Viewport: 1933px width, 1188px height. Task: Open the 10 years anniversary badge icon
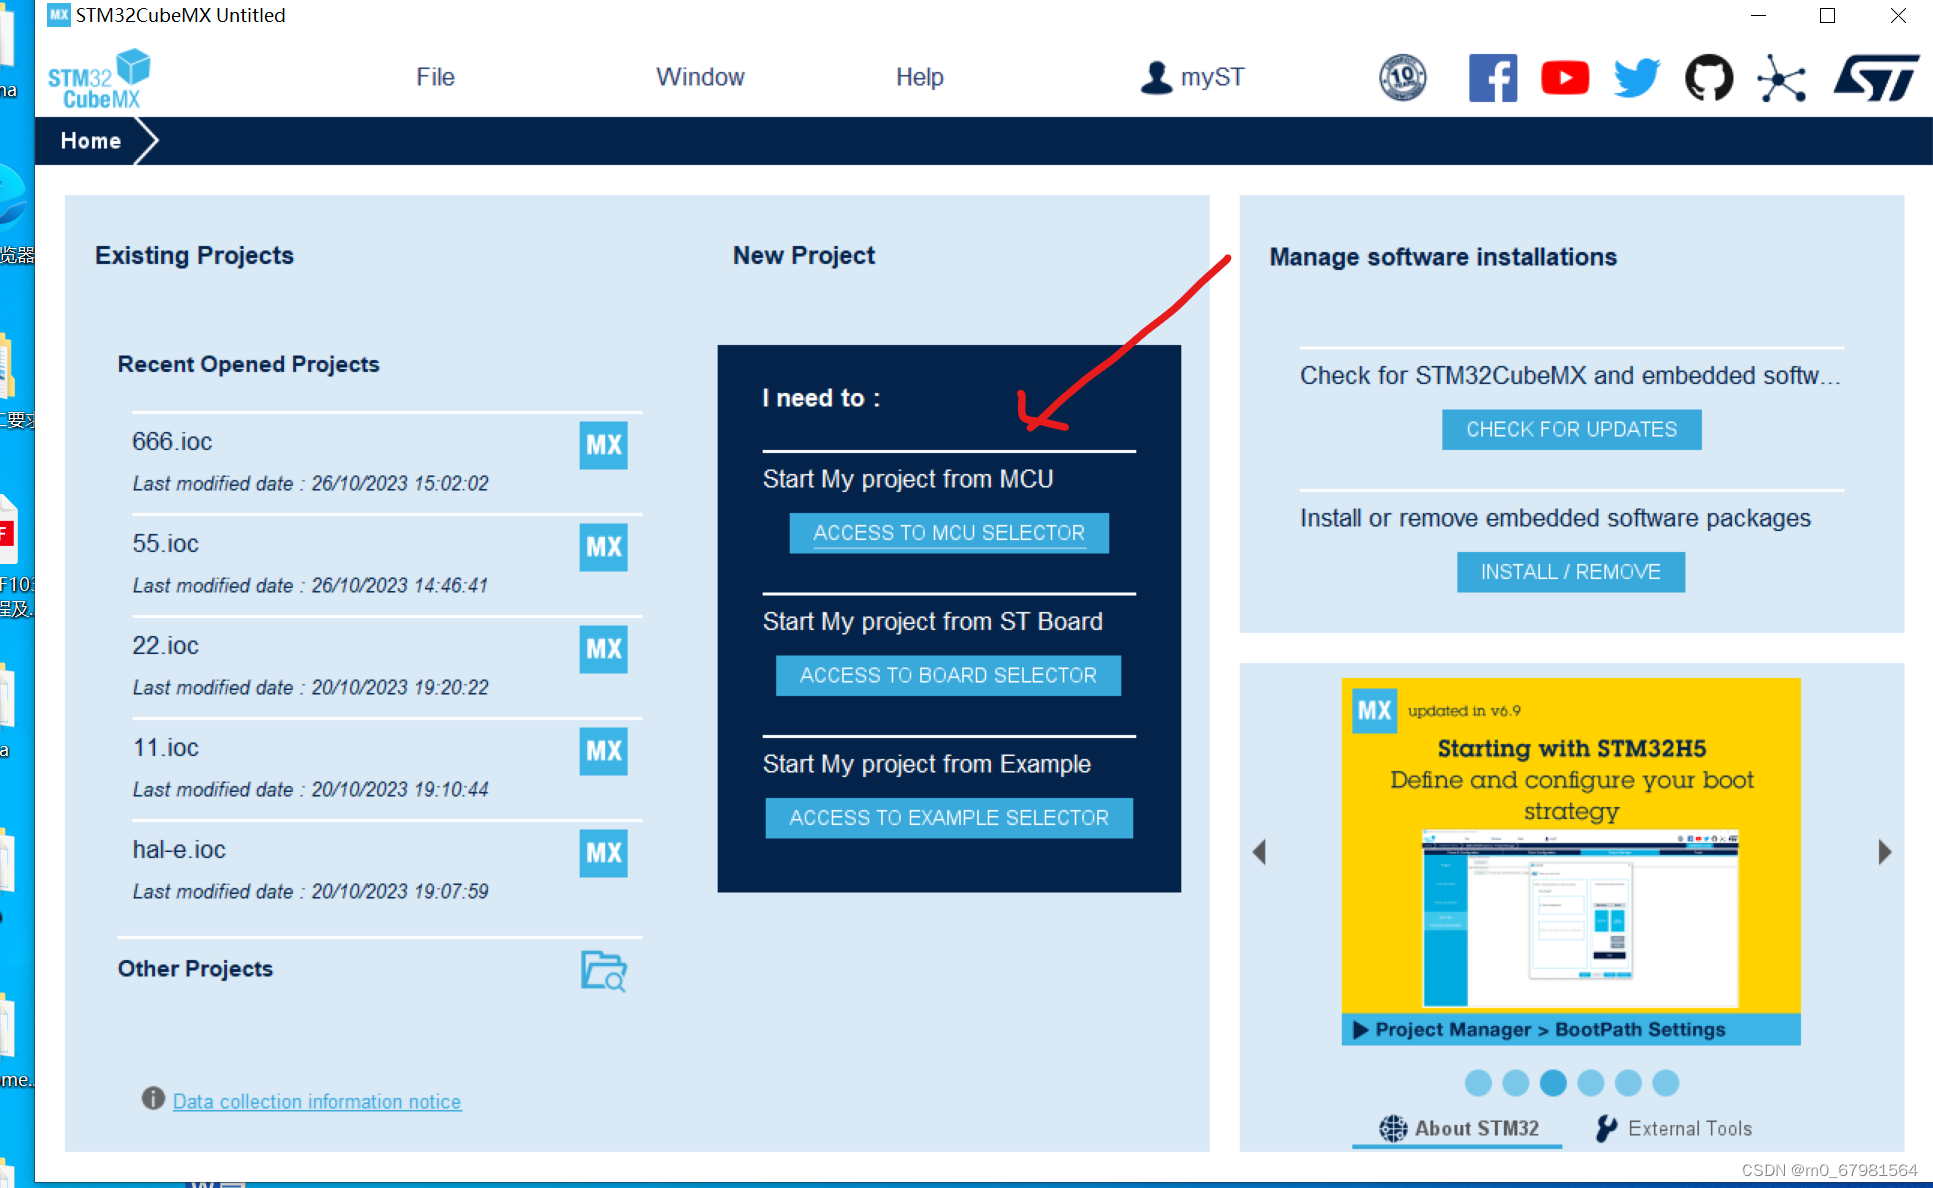1403,78
